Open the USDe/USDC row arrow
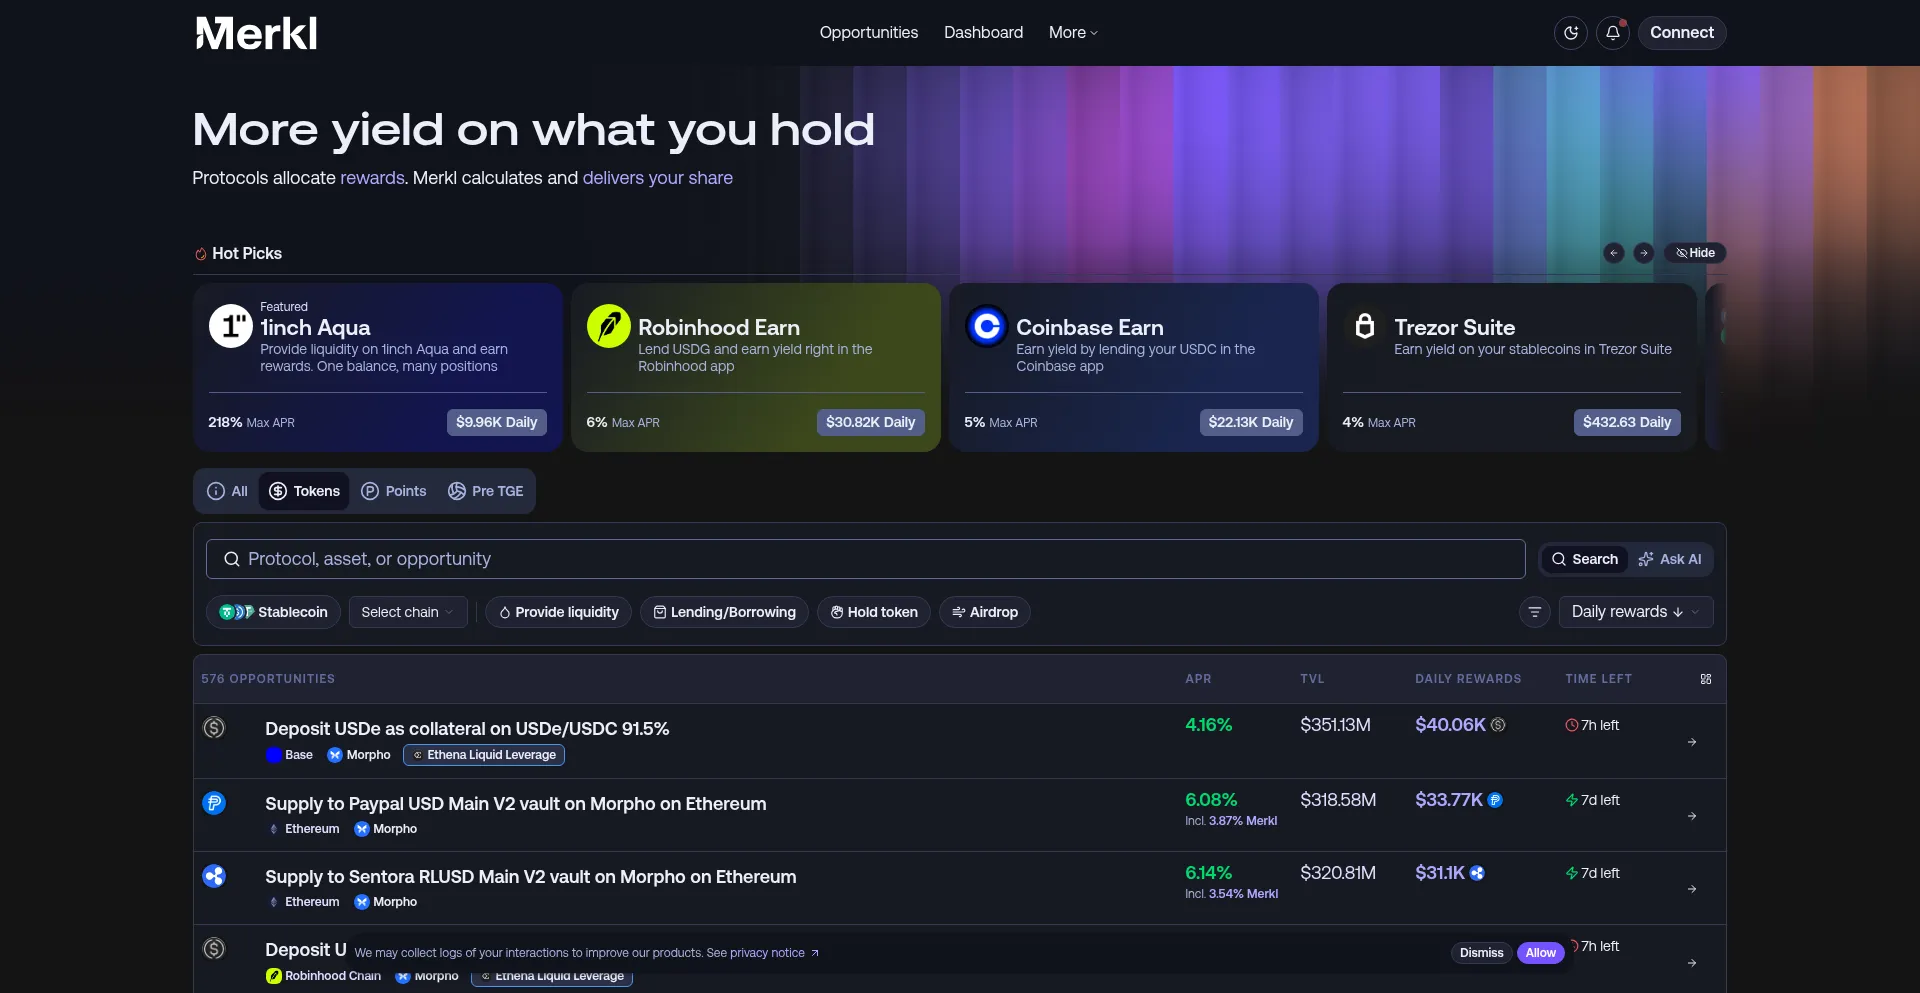1920x993 pixels. [x=1692, y=742]
